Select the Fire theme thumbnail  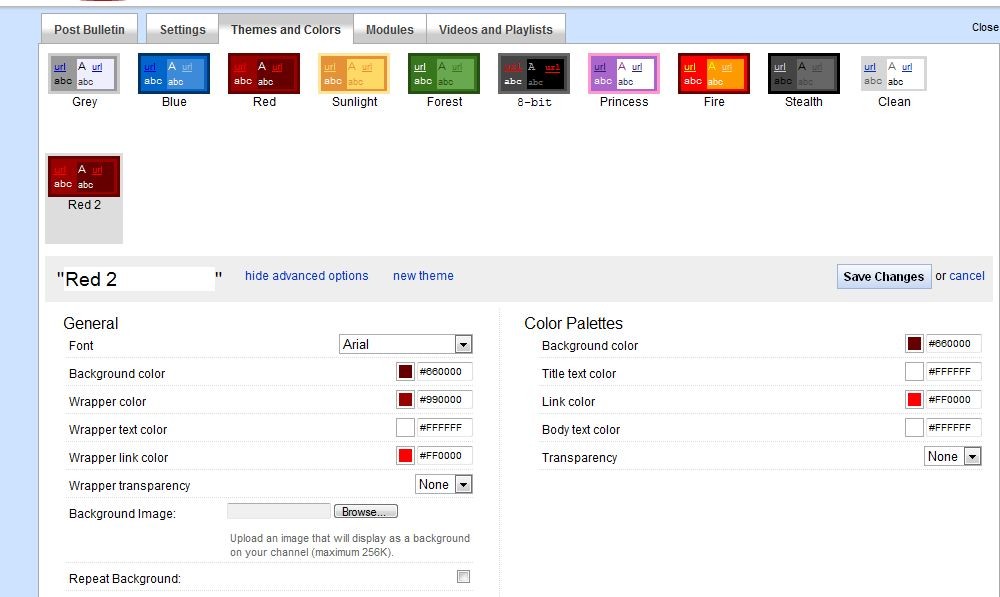click(713, 74)
